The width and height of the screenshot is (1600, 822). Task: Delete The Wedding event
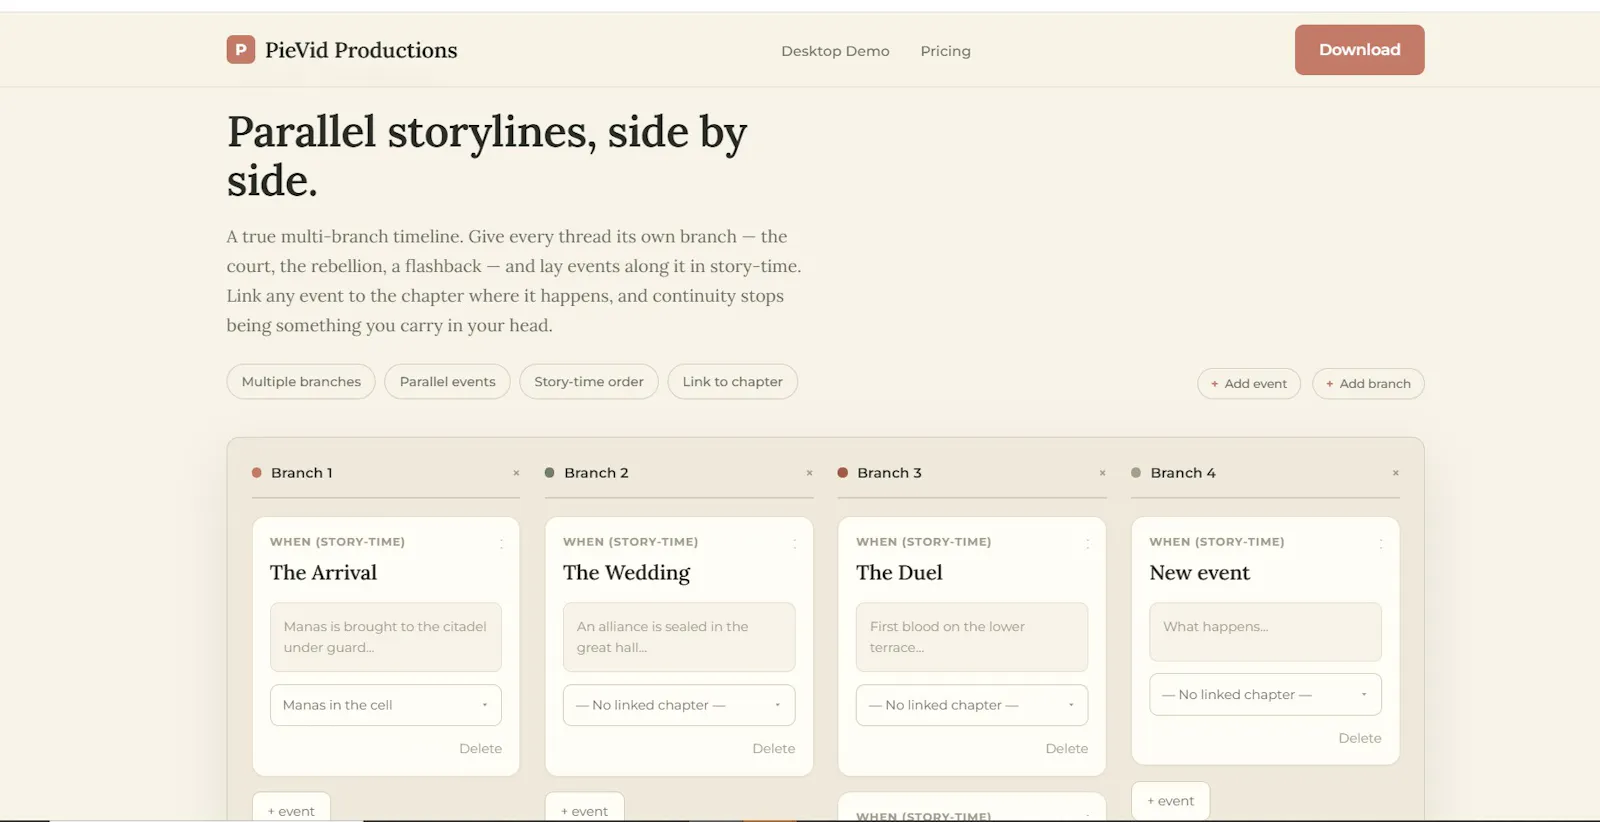coord(773,749)
